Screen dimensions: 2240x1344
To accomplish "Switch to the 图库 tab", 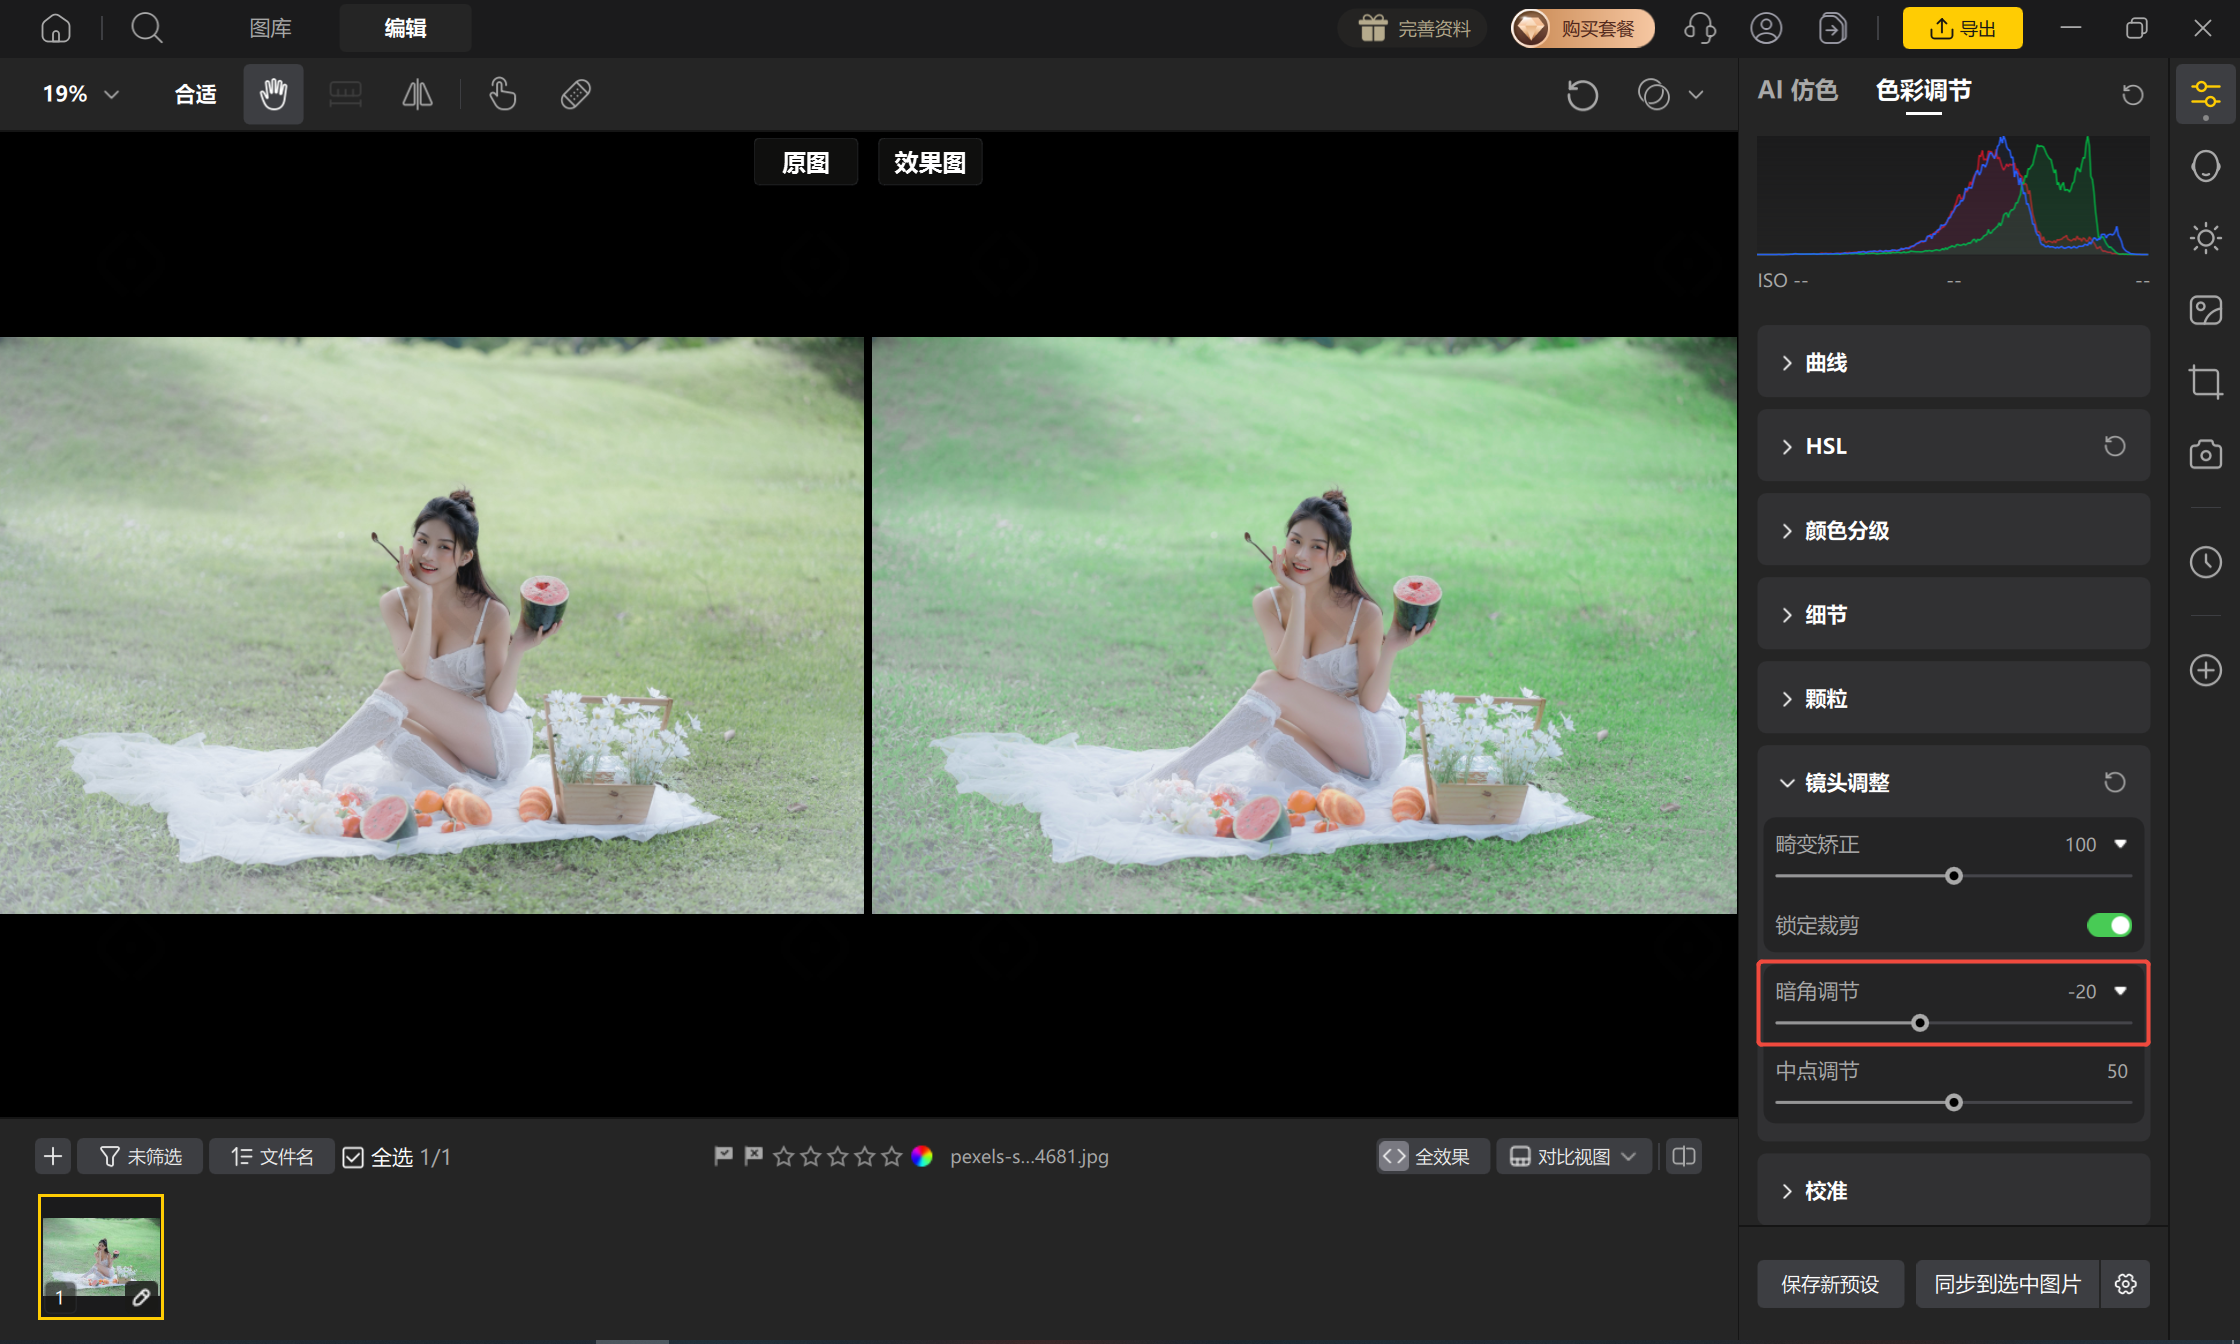I will [270, 28].
